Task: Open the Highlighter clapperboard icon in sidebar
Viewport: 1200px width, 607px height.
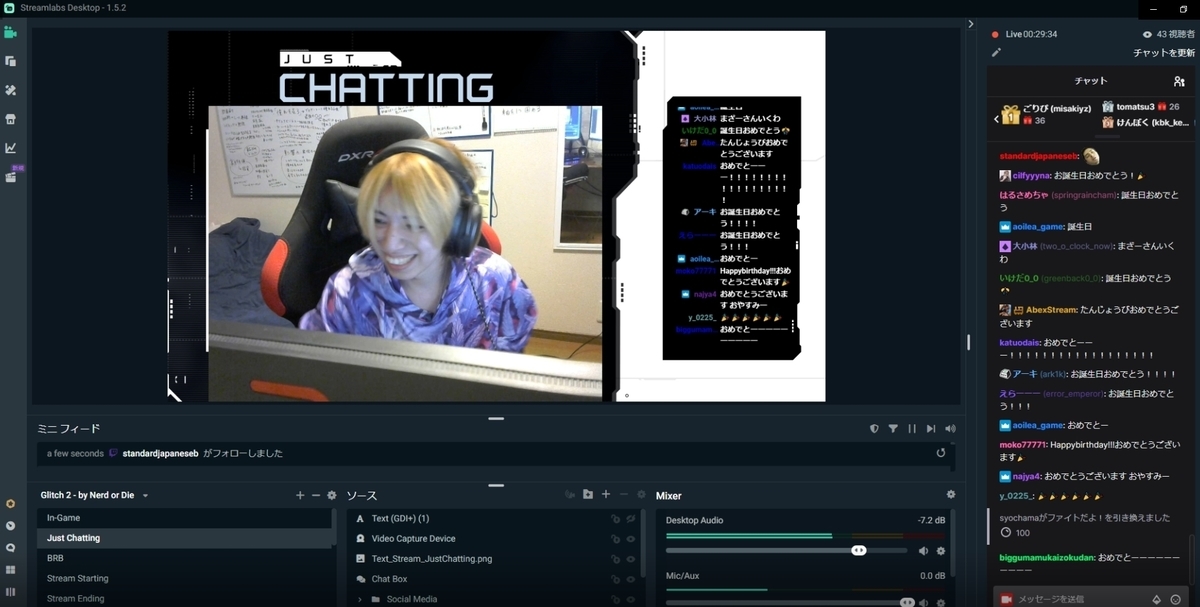Action: click(10, 177)
